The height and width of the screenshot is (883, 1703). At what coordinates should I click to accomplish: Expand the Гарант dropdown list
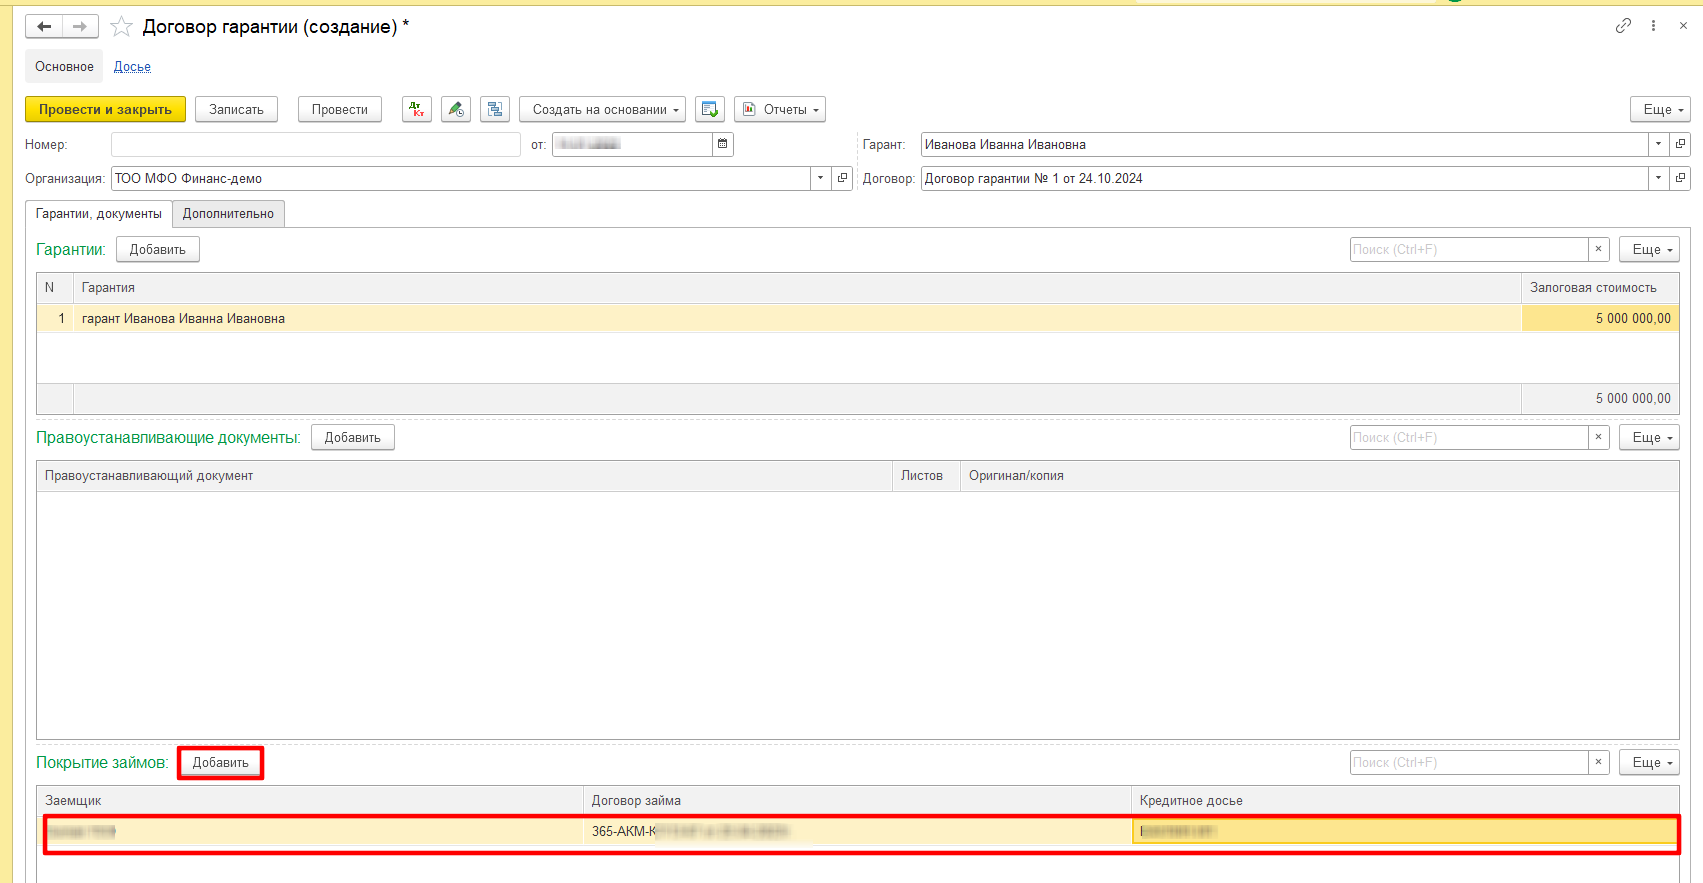[1658, 144]
